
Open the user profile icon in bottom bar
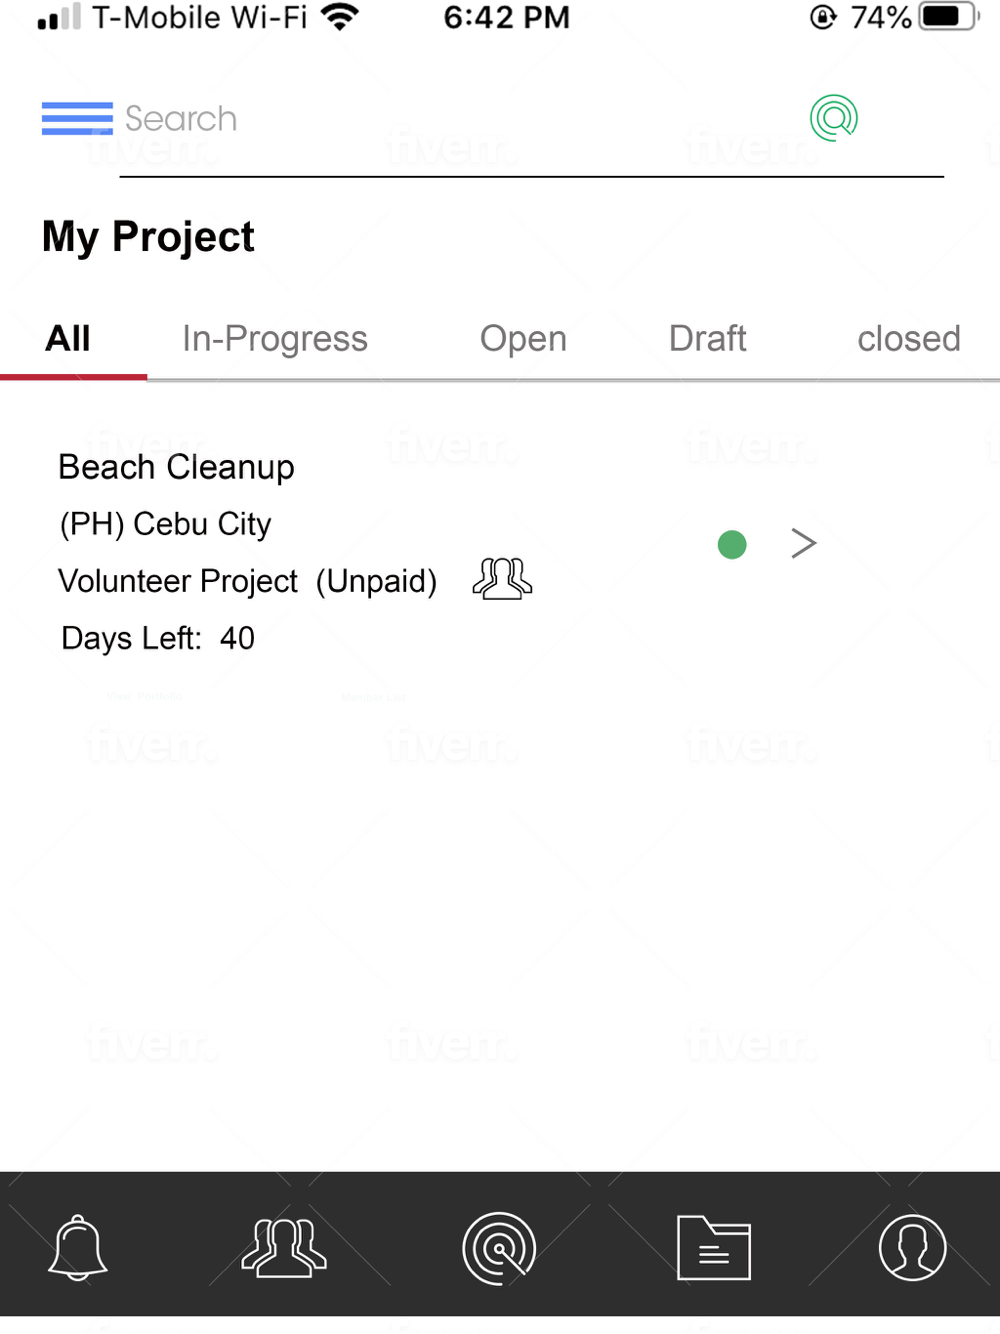(x=912, y=1248)
